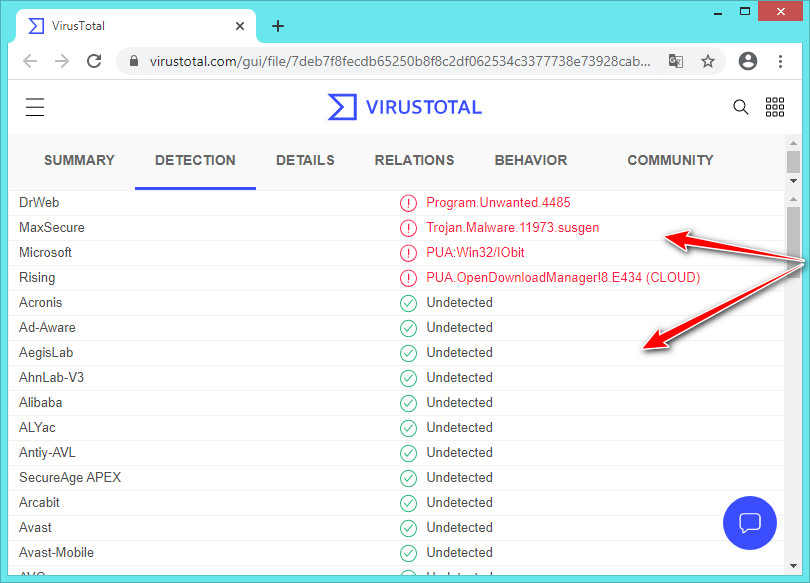Click the Rising red alert icon
Image resolution: width=810 pixels, height=583 pixels.
pos(408,278)
